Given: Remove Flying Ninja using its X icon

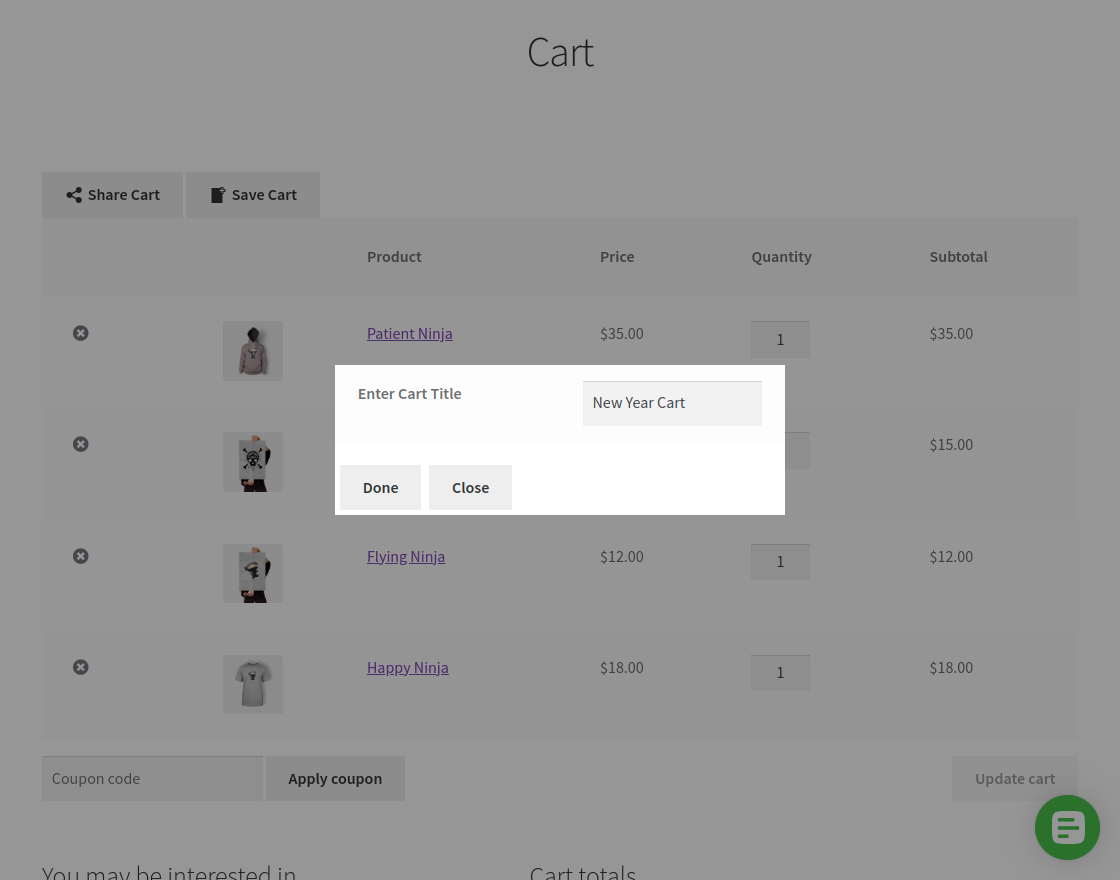Looking at the screenshot, I should pos(80,556).
